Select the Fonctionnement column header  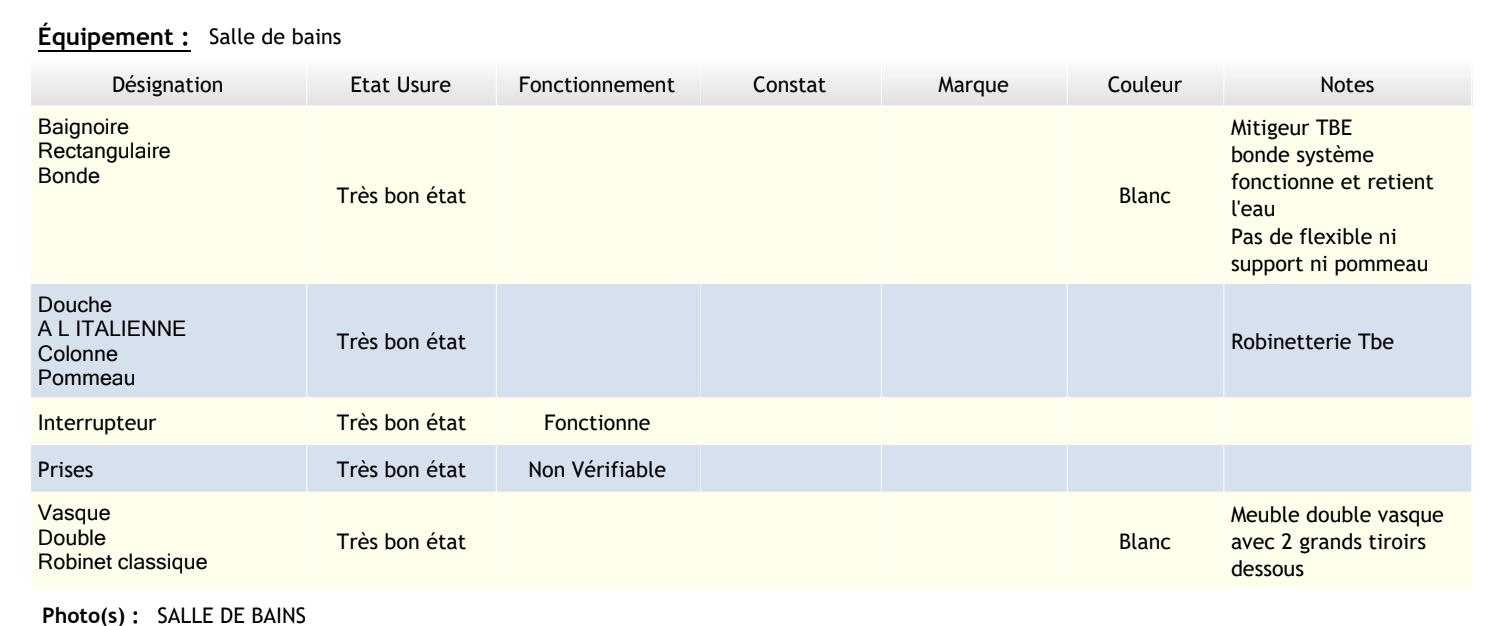tap(596, 86)
